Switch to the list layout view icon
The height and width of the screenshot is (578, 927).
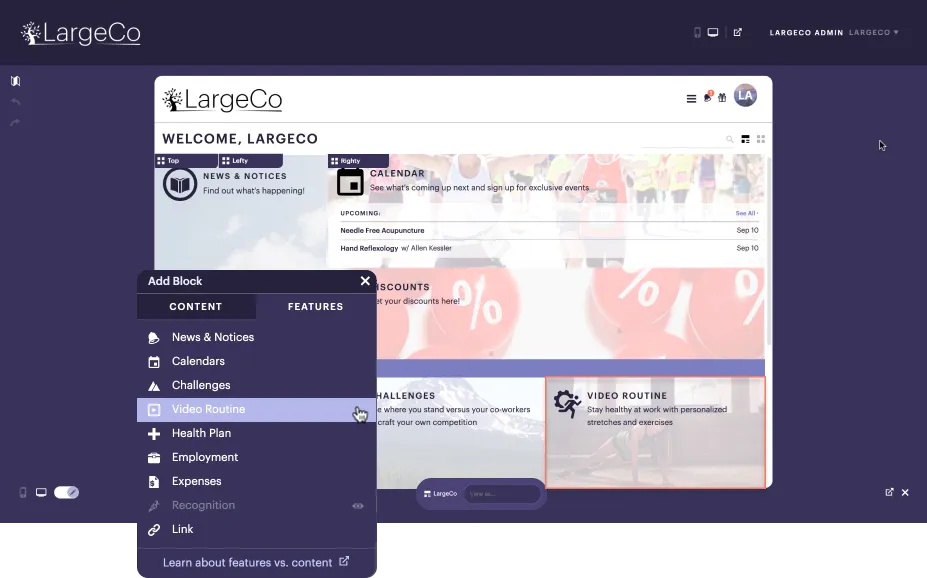(x=746, y=139)
